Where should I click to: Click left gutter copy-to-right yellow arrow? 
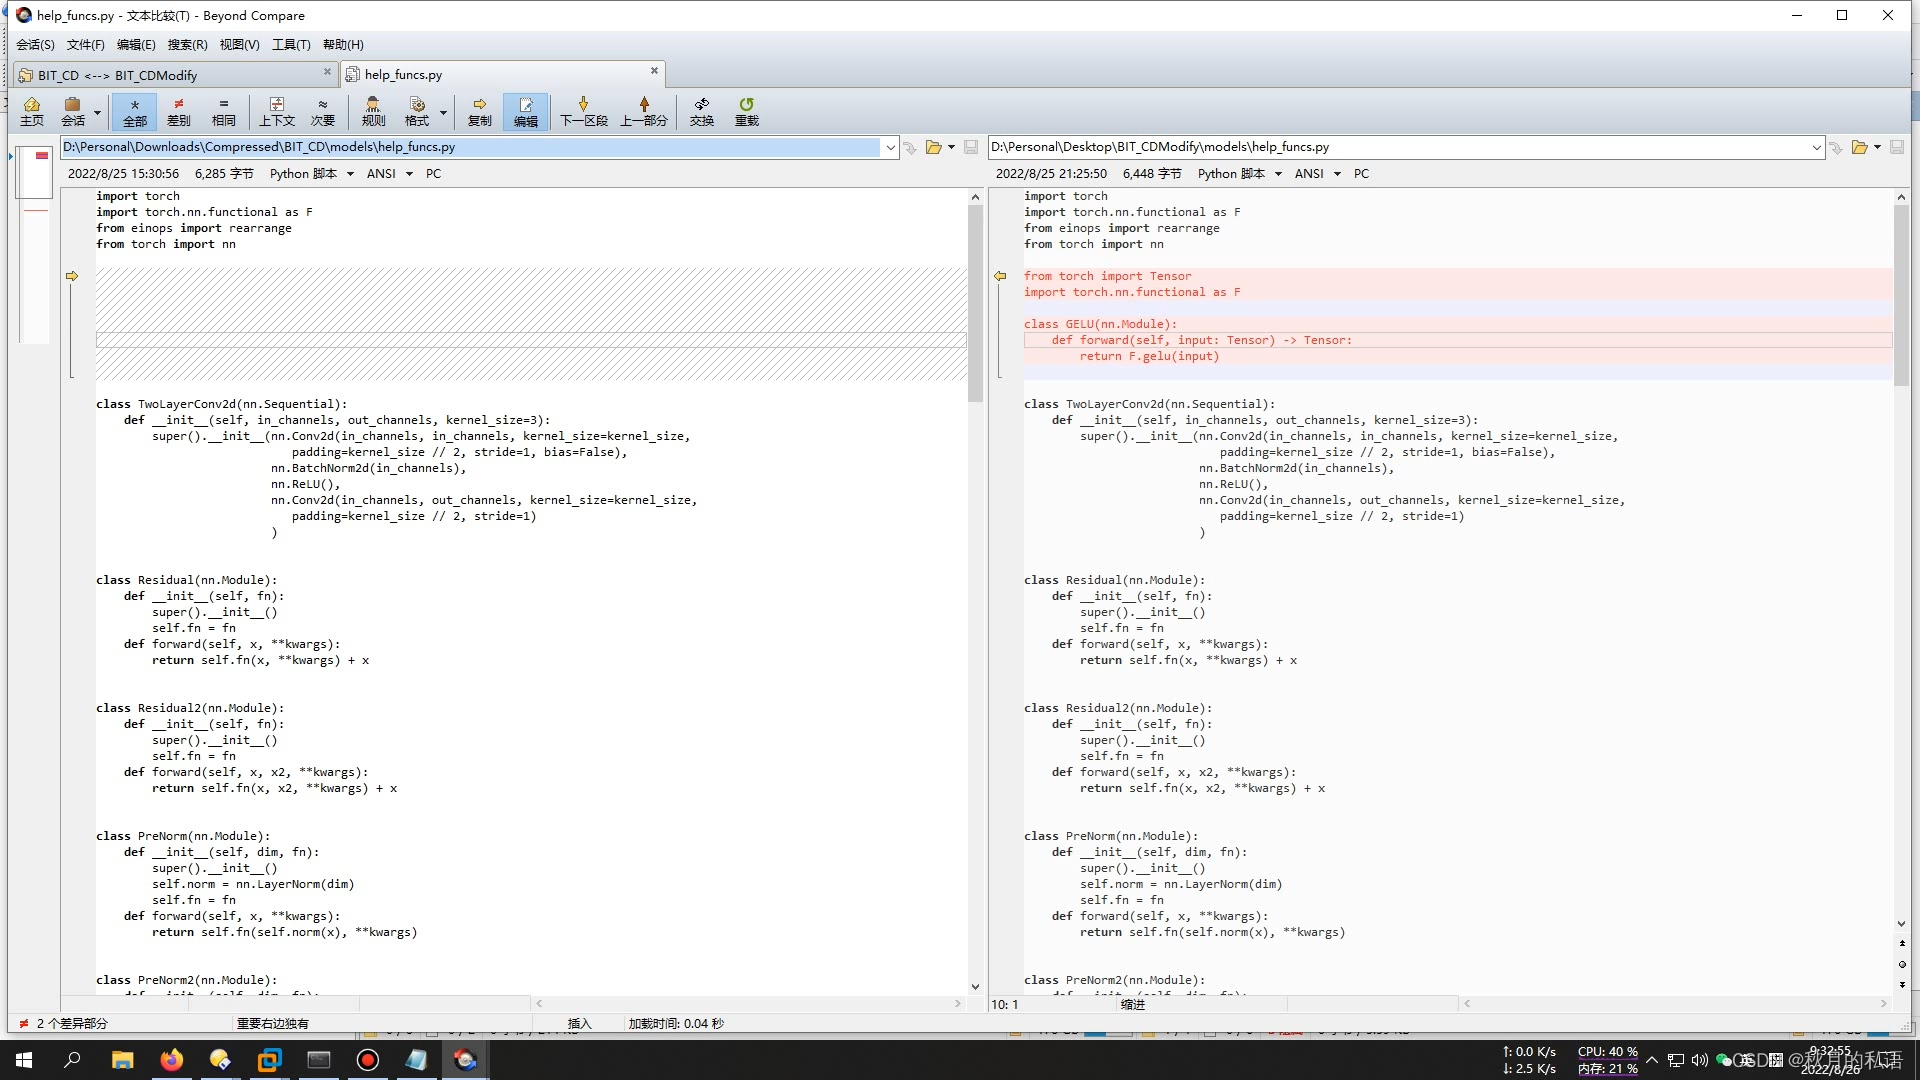72,276
